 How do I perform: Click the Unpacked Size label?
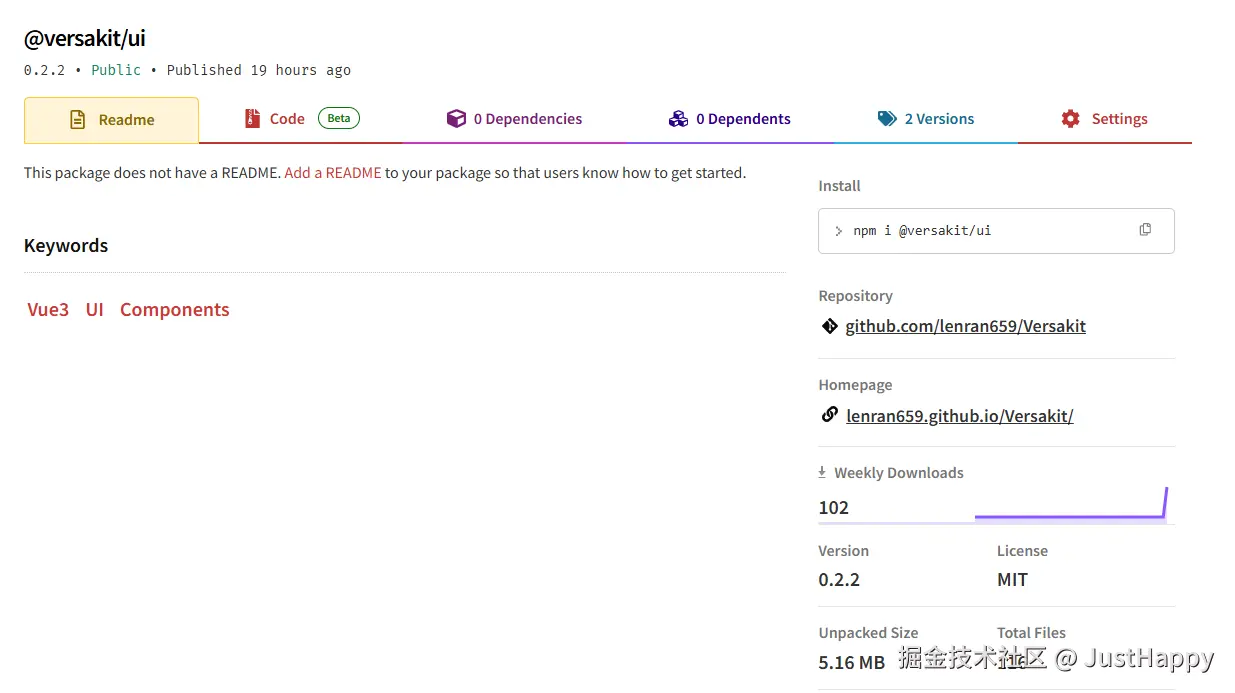tap(868, 633)
